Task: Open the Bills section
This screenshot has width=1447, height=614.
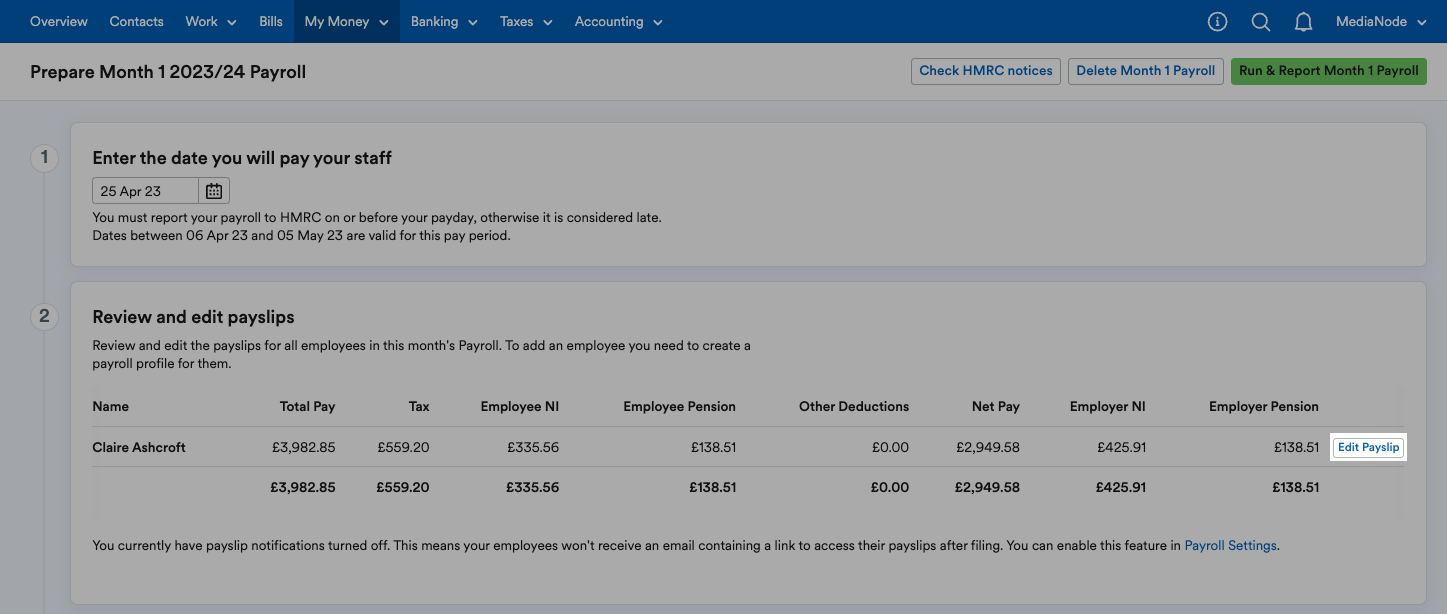Action: 271,21
